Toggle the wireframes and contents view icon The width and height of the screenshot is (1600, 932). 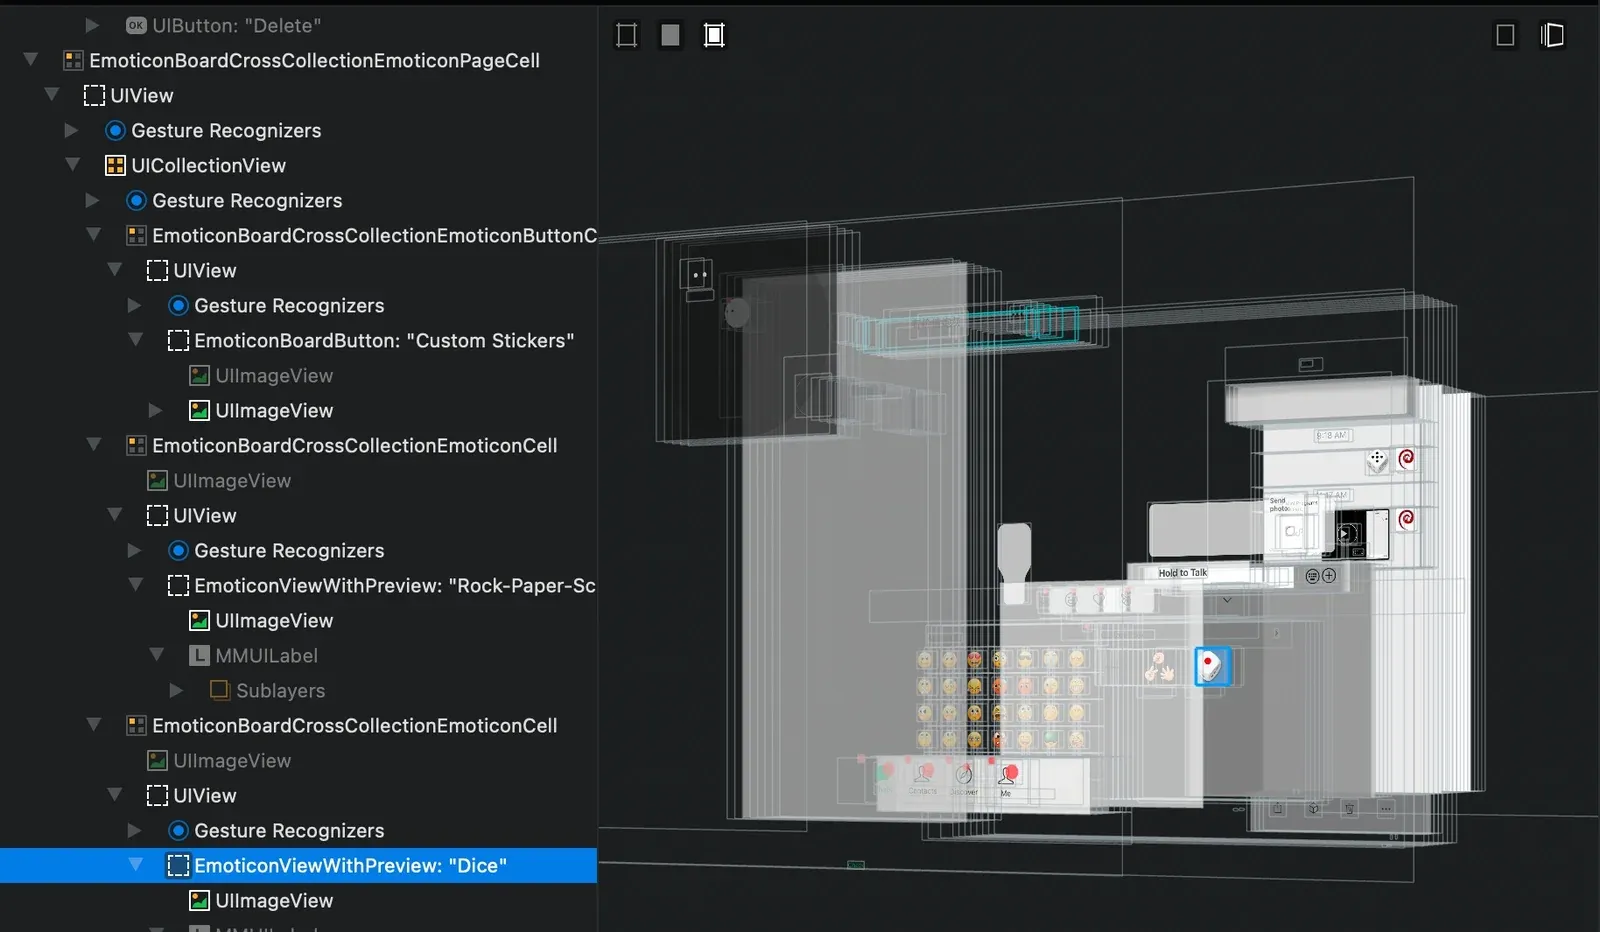(x=714, y=35)
